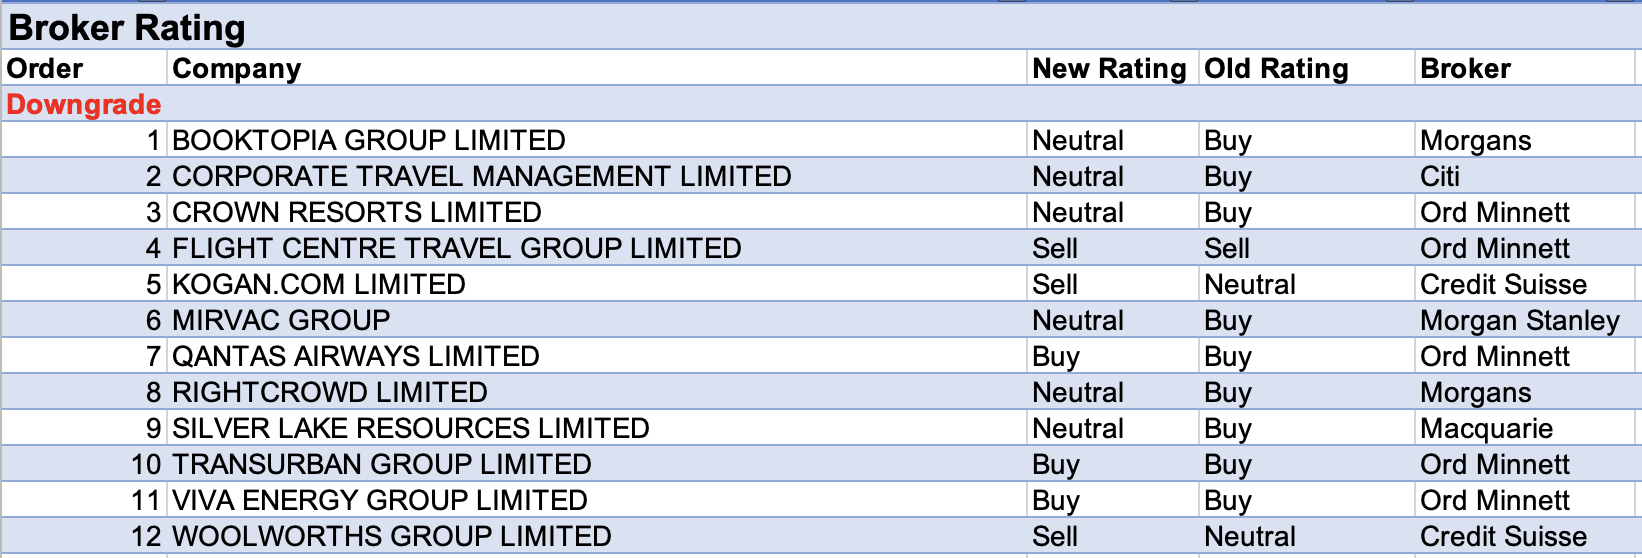The image size is (1642, 558).
Task: Click CORPORATE TRAVEL MANAGEMENT LIMITED cell
Action: (481, 176)
